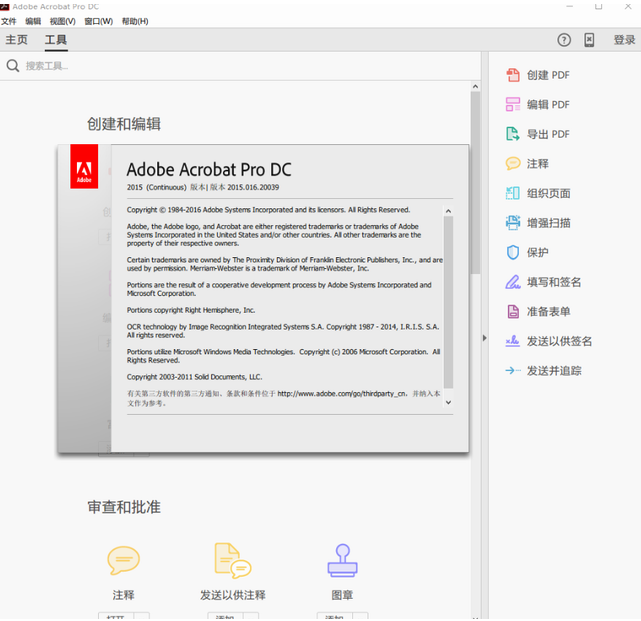
Task: Click the Send for Signature icon
Action: click(x=513, y=341)
